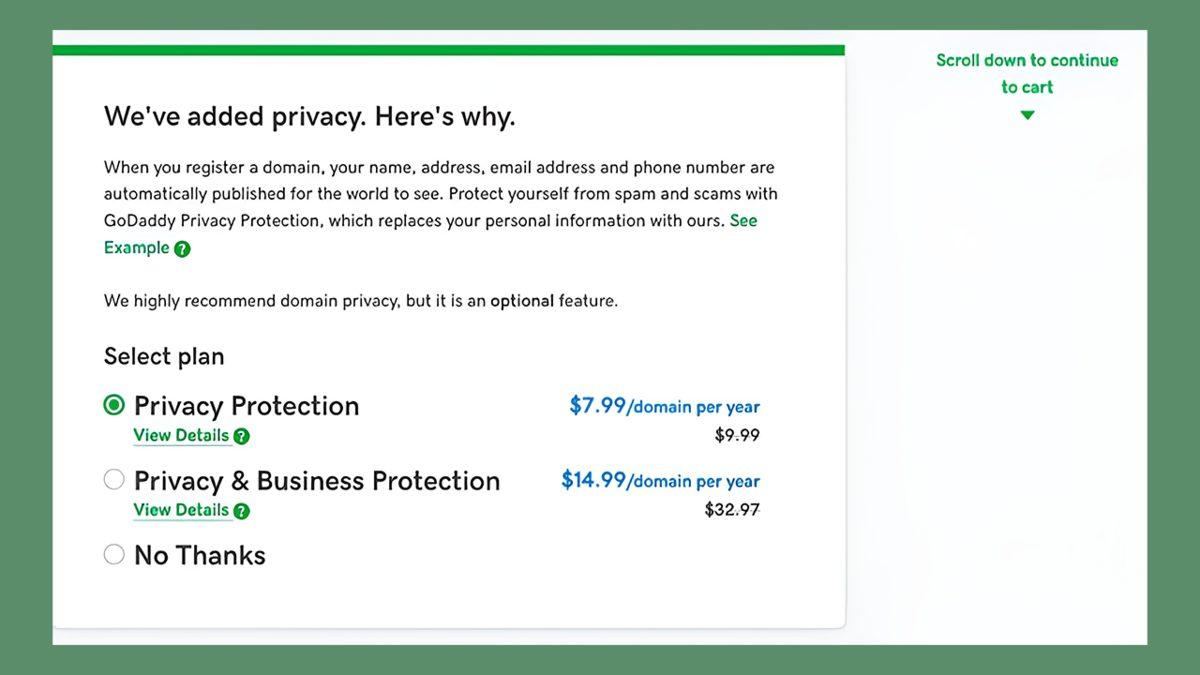Screen dimensions: 1200x675
Task: Click the Privacy & Business Protection plan label
Action: [316, 481]
